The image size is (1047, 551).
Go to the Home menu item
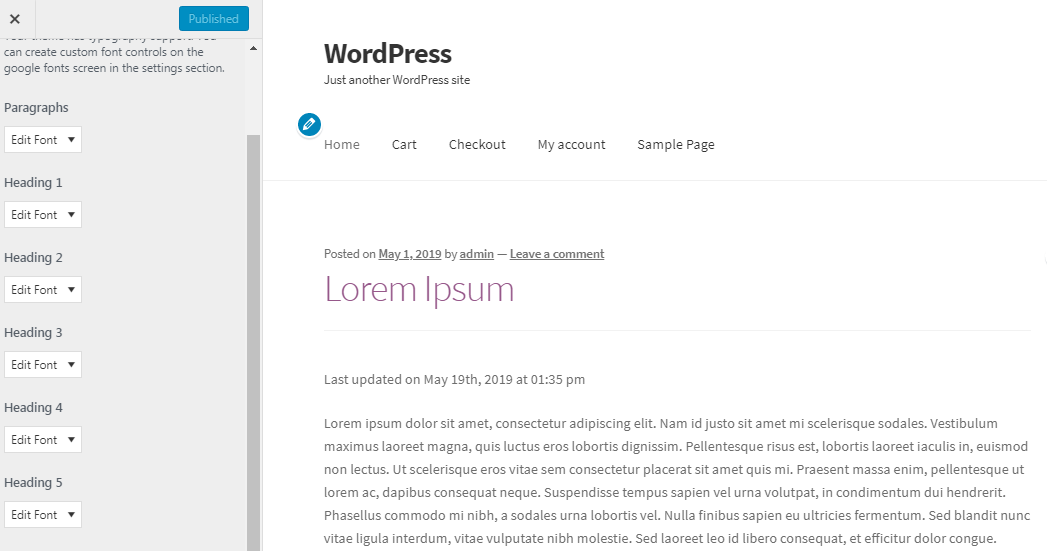[x=342, y=144]
